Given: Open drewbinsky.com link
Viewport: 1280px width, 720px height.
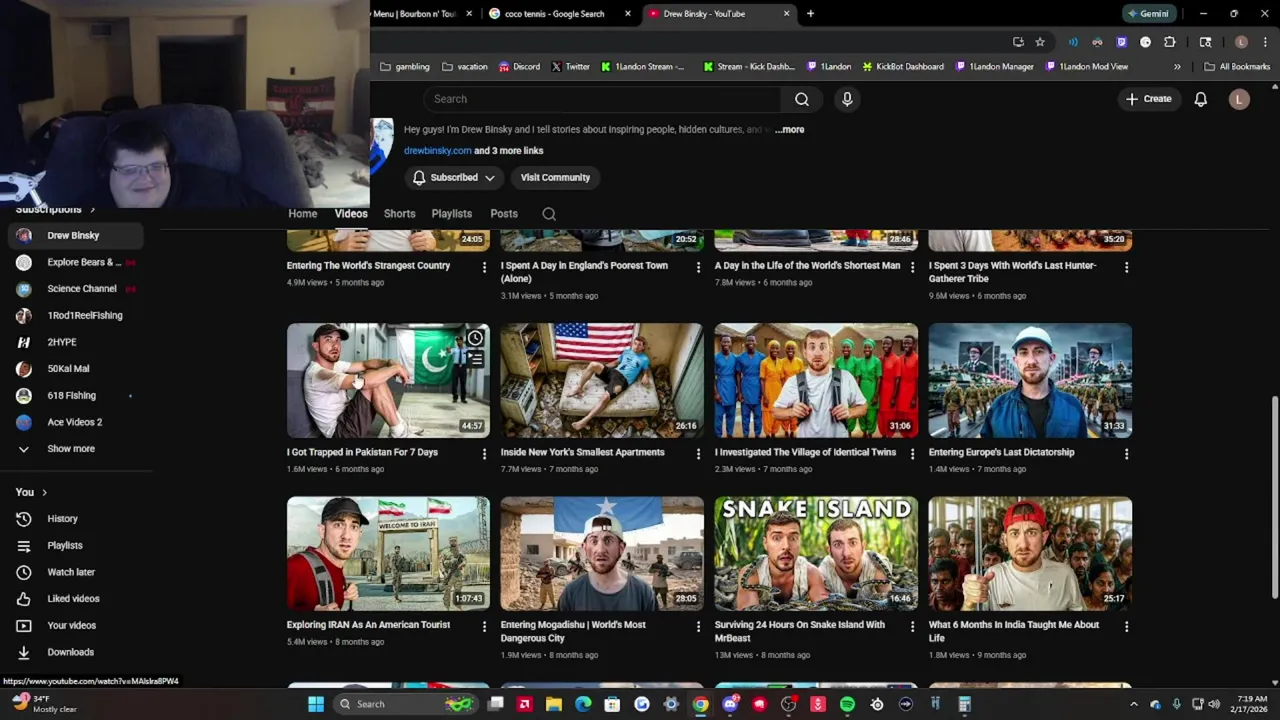Looking at the screenshot, I should 437,151.
